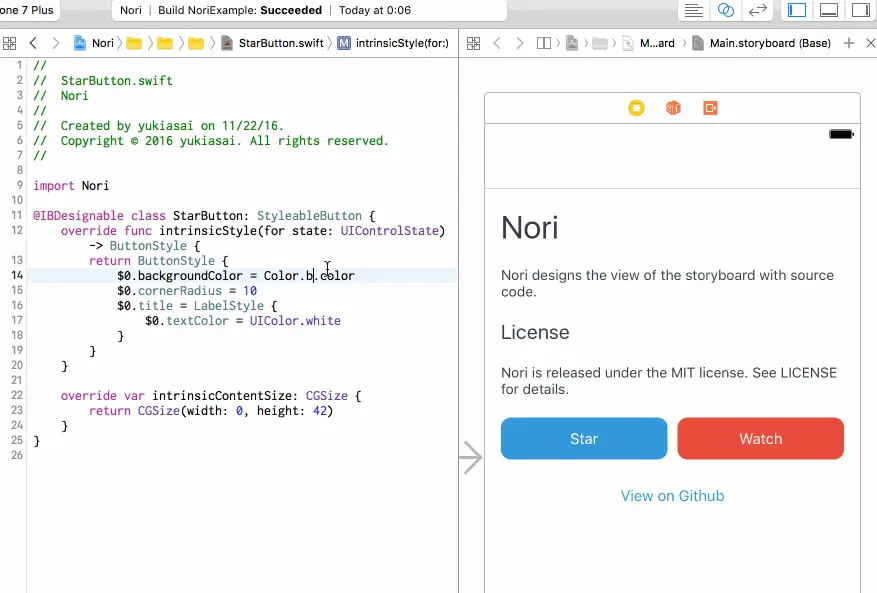Click the initial view controller entry arrow
The height and width of the screenshot is (593, 877).
coord(470,458)
